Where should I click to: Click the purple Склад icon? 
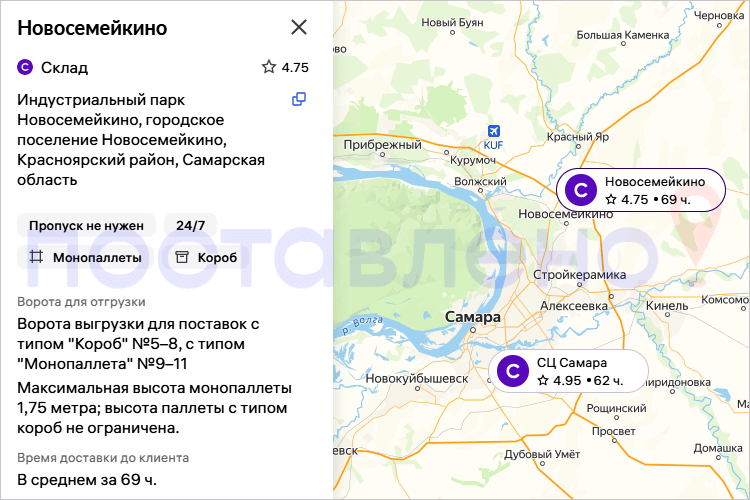click(x=25, y=67)
